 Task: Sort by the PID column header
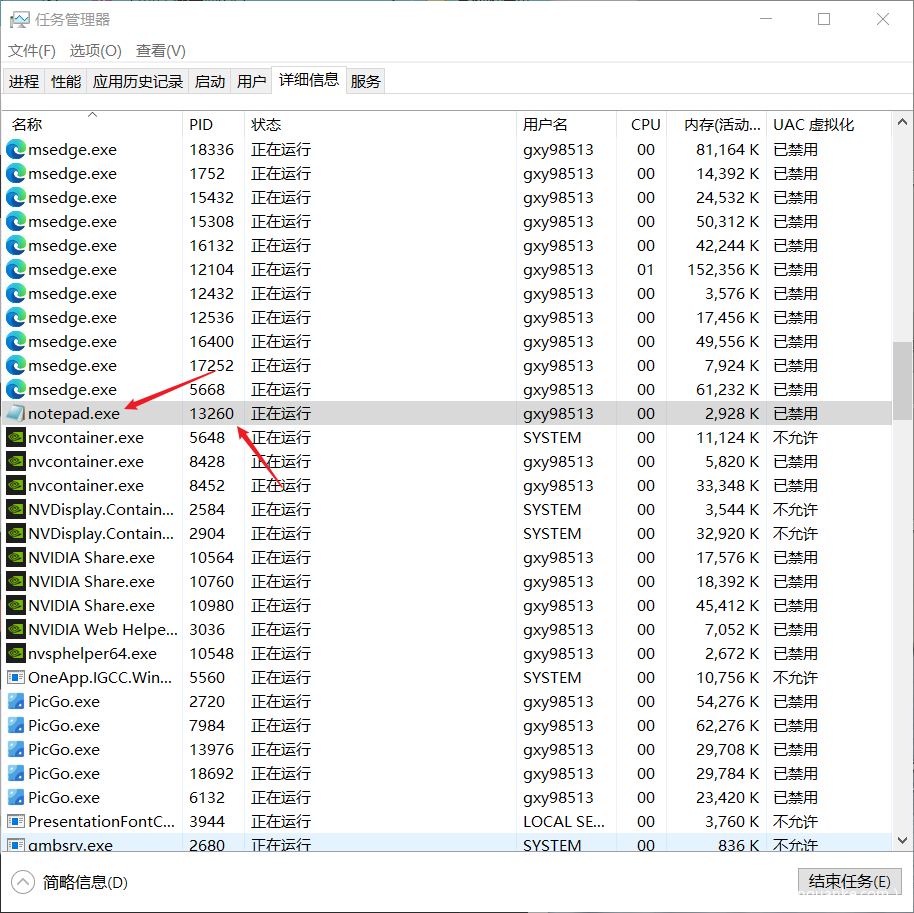213,124
